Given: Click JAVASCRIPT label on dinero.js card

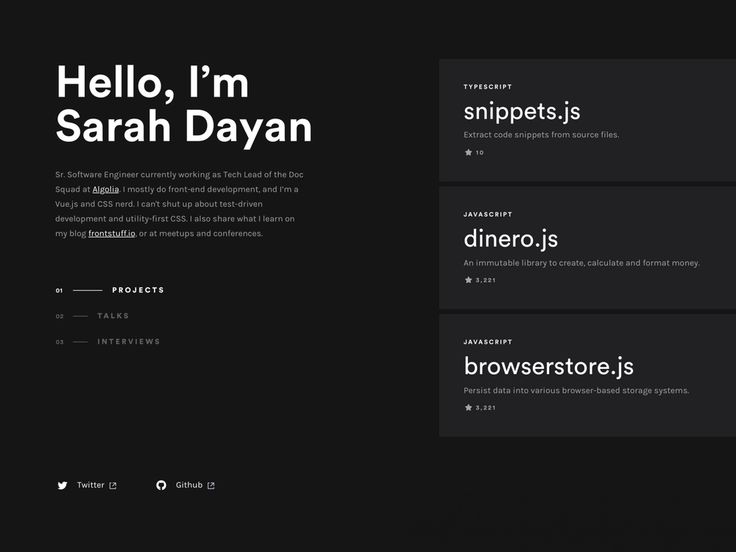Looking at the screenshot, I should pyautogui.click(x=488, y=215).
